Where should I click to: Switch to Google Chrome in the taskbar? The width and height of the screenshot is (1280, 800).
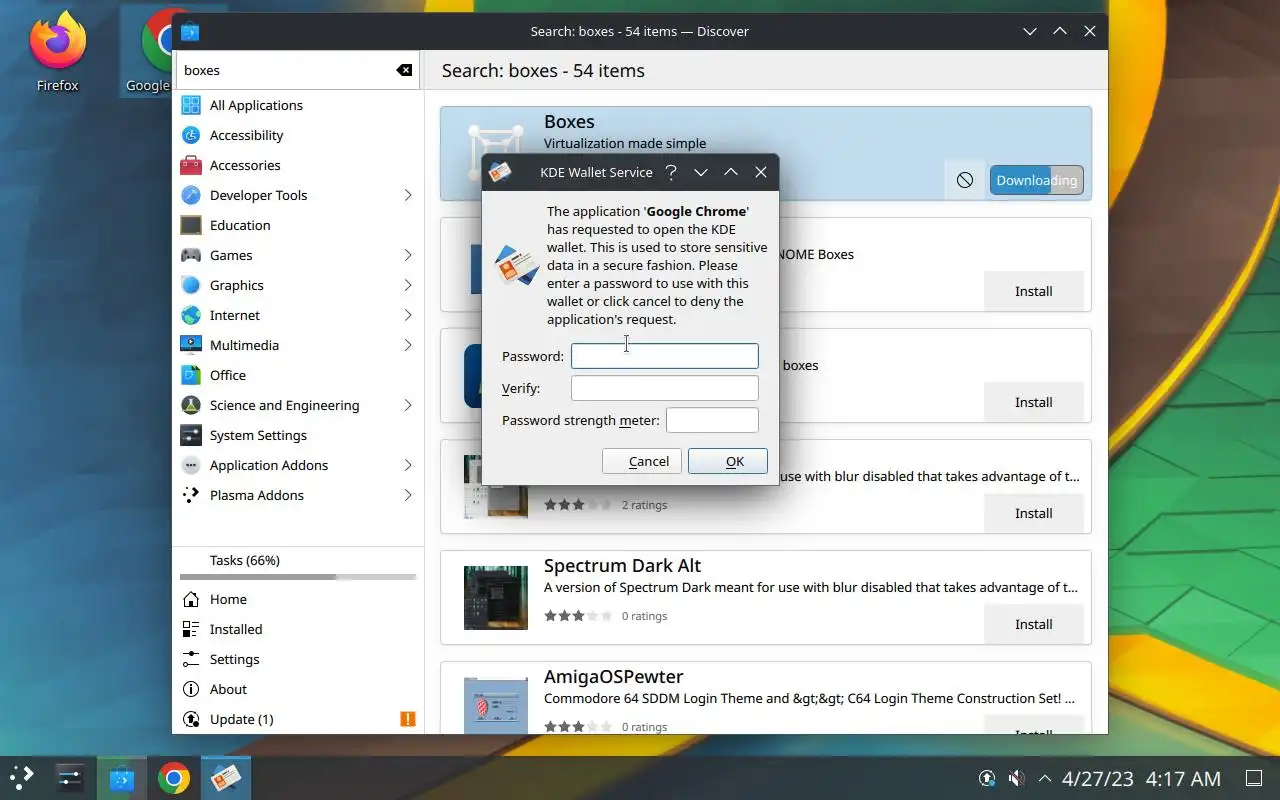[174, 777]
